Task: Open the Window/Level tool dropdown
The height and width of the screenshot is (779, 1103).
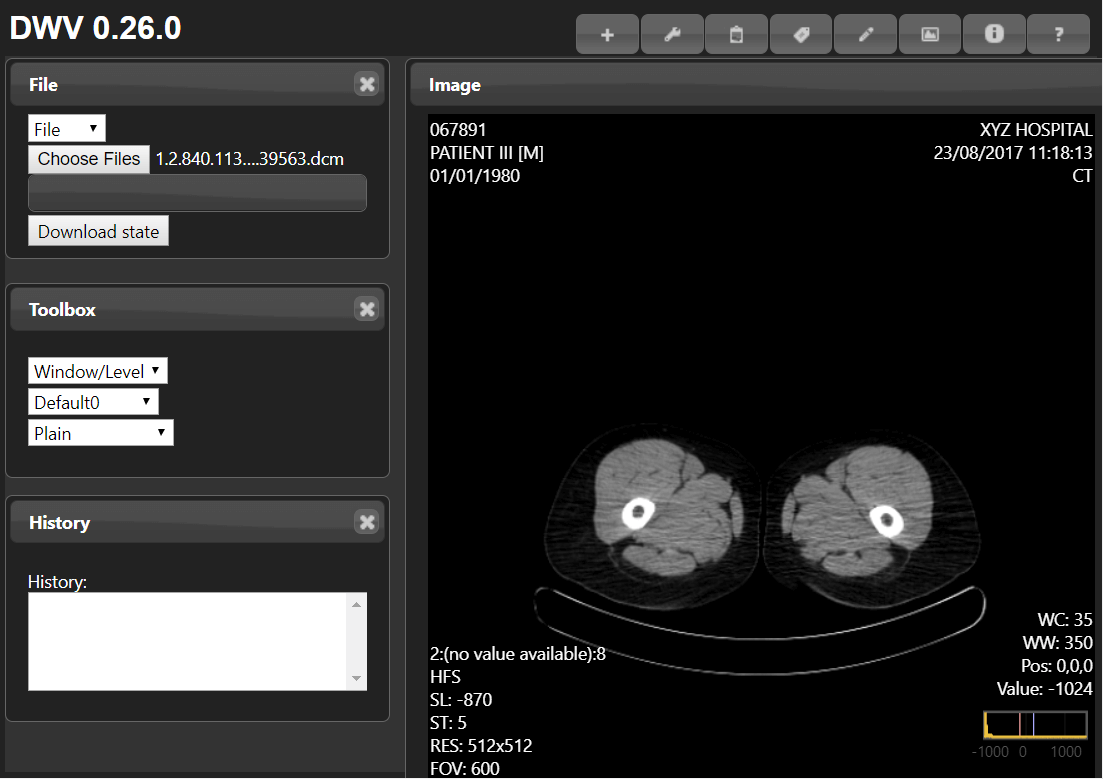Action: click(97, 370)
